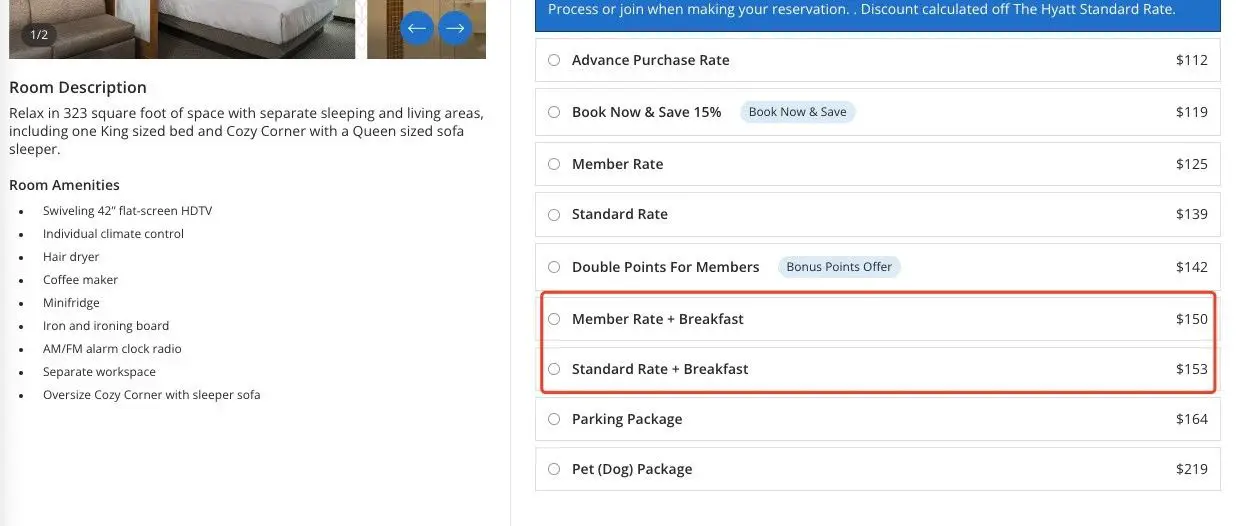Choose the Parking Package rate
The width and height of the screenshot is (1236, 526).
click(554, 419)
